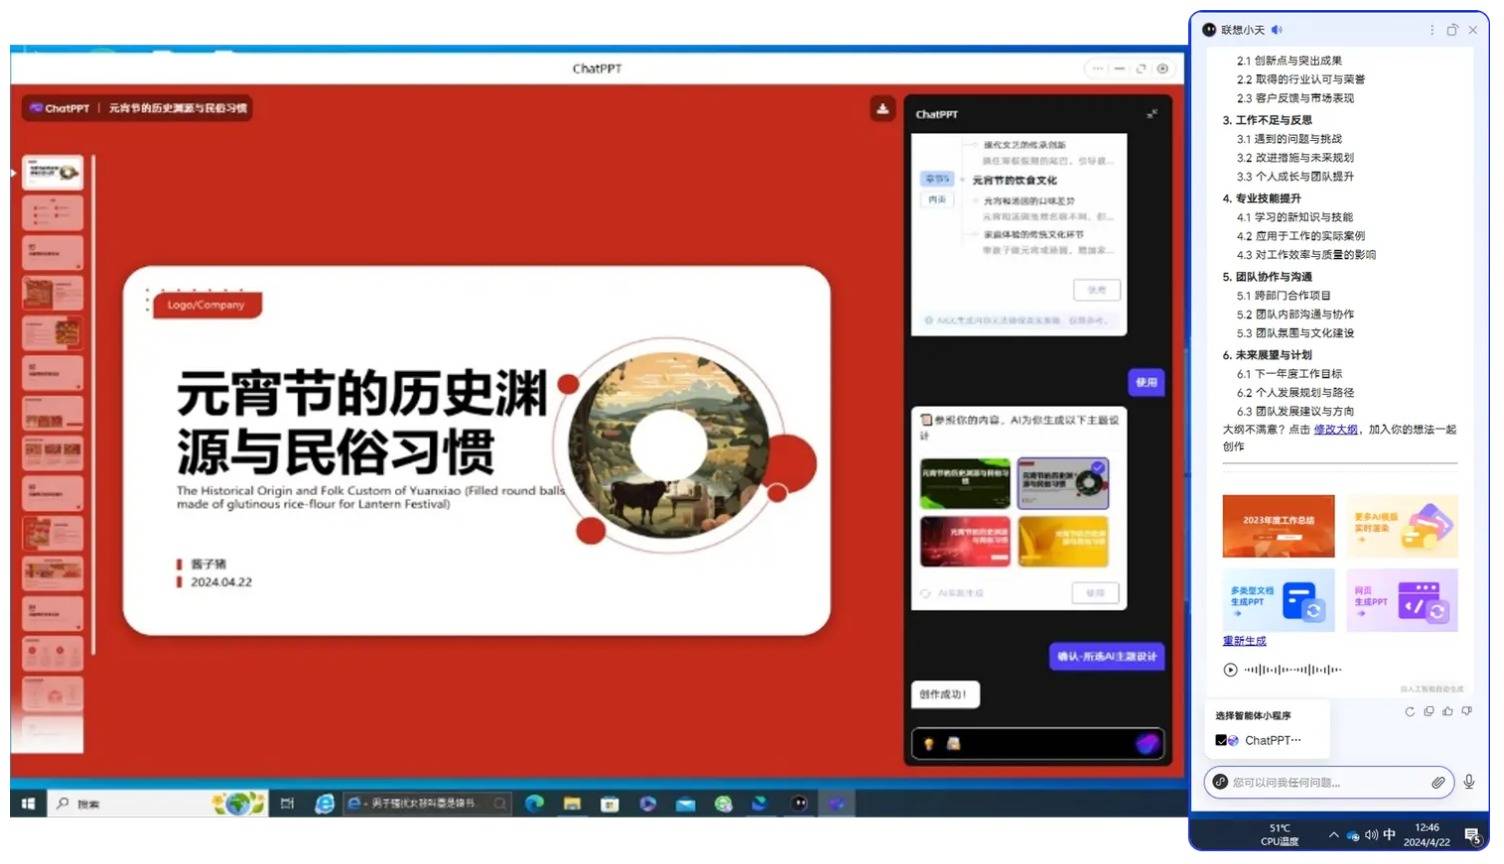Viewport: 1504px width, 864px height.
Task: Click the download icon above the slide
Action: coord(882,109)
